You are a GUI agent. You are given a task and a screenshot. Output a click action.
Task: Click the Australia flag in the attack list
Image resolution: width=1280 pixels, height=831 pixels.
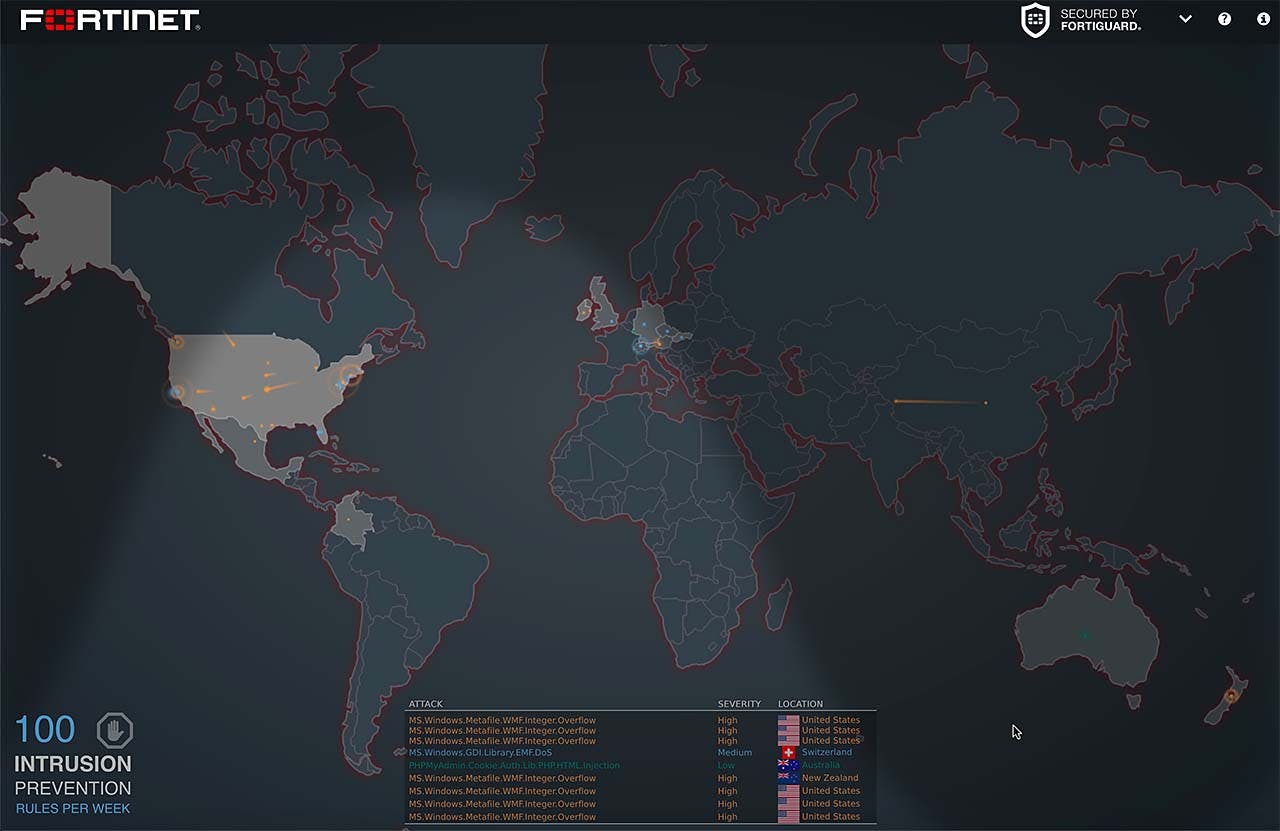click(788, 765)
